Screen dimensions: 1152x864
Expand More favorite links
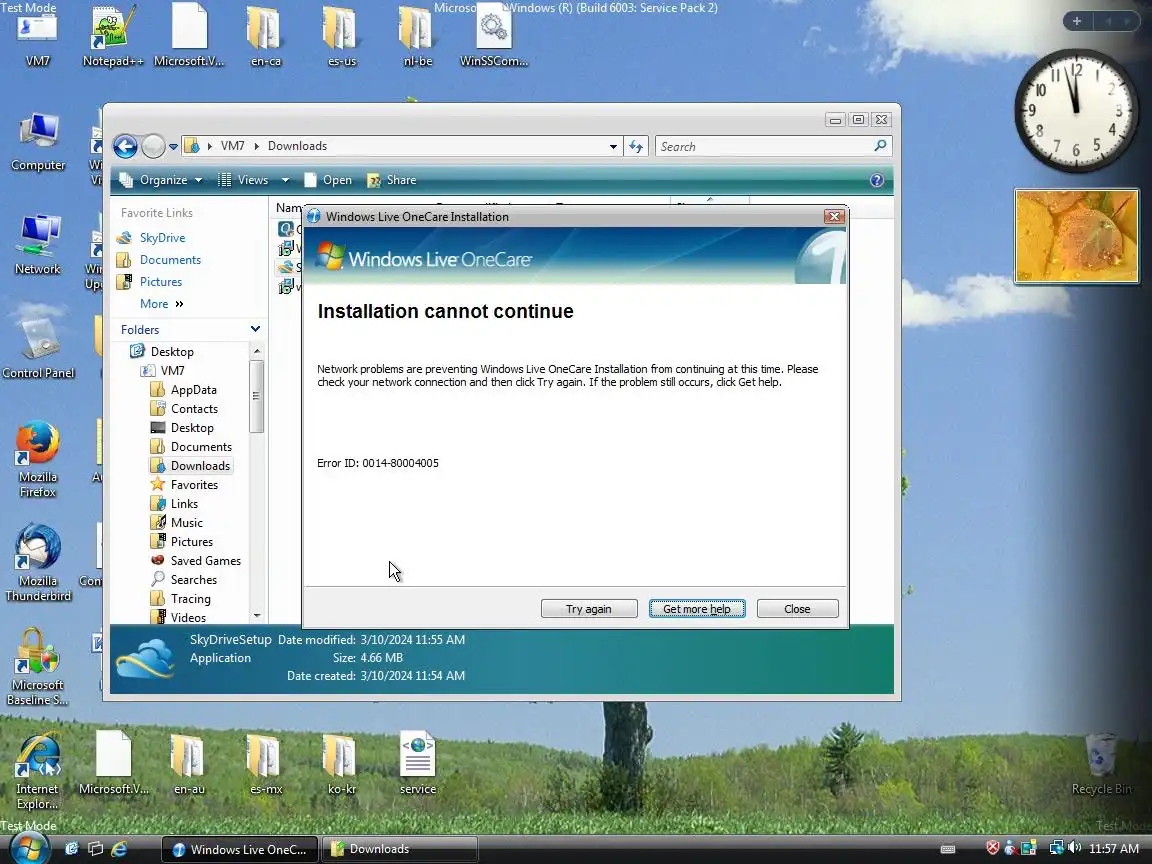(162, 303)
